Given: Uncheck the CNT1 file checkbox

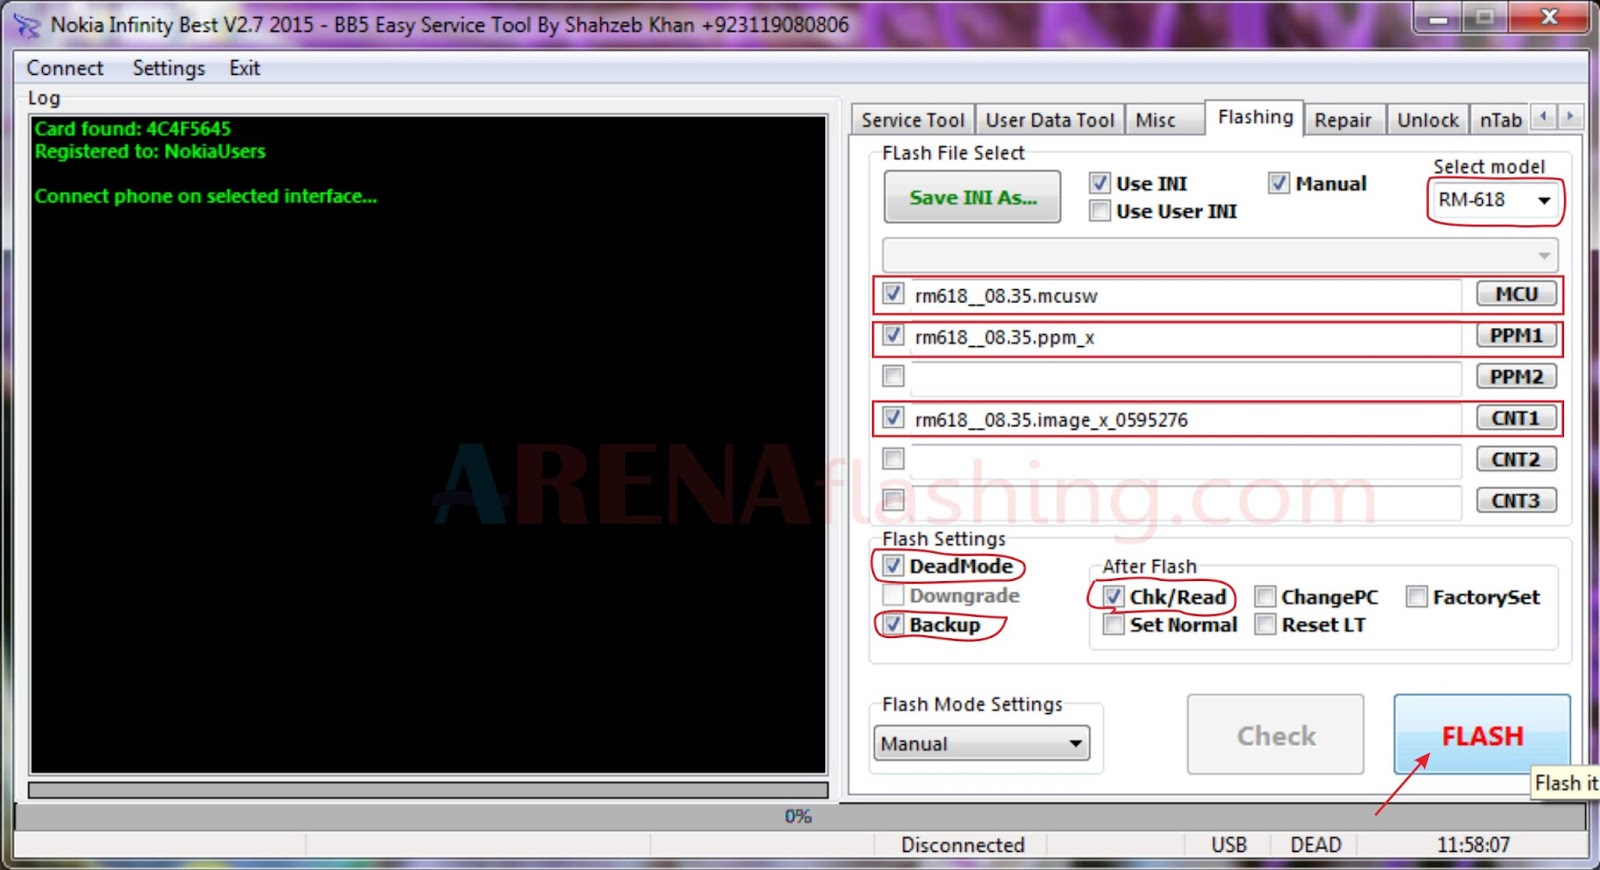Looking at the screenshot, I should 893,417.
